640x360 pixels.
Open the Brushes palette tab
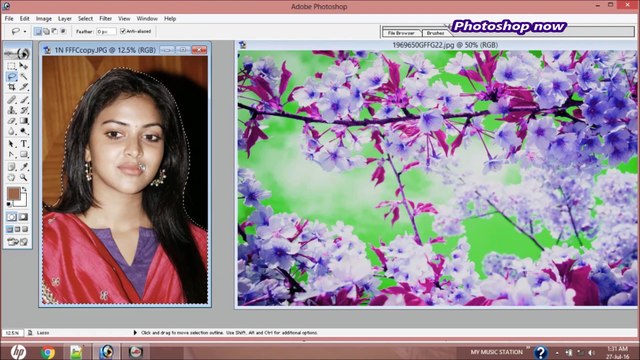pyautogui.click(x=436, y=33)
